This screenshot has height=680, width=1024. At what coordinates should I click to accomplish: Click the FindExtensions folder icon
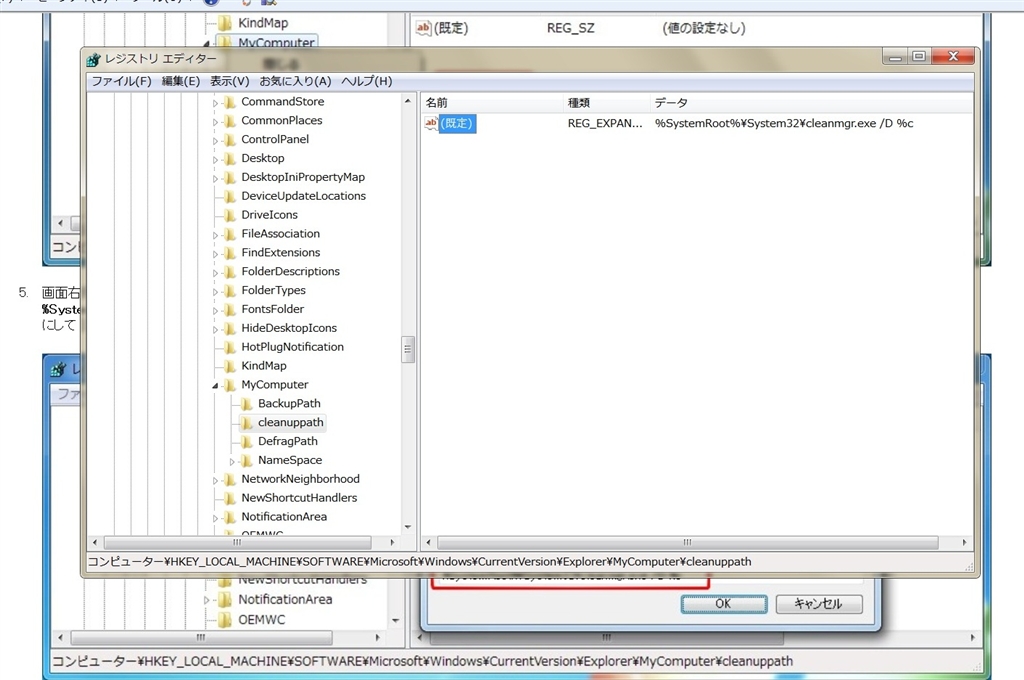[x=229, y=253]
